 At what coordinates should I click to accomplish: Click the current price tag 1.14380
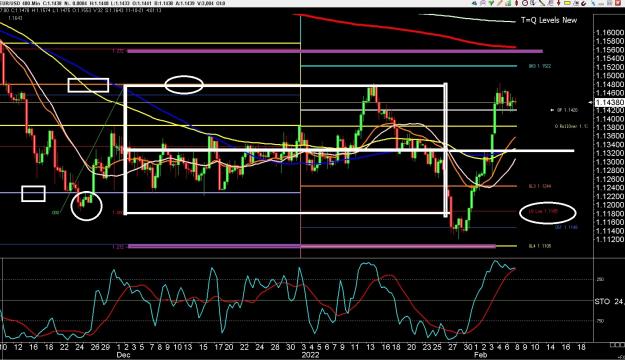609,102
